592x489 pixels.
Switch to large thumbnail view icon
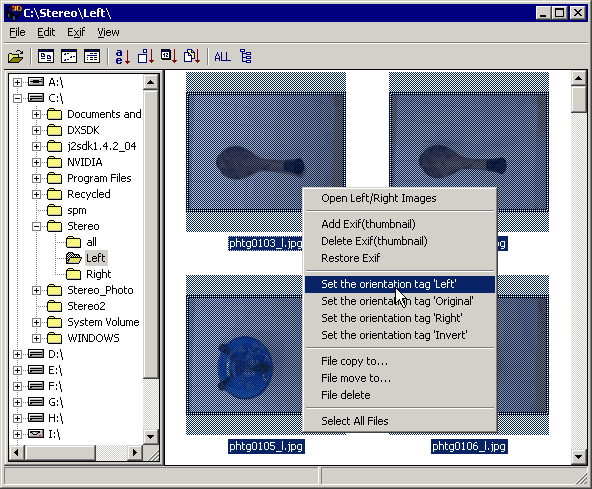(x=46, y=57)
